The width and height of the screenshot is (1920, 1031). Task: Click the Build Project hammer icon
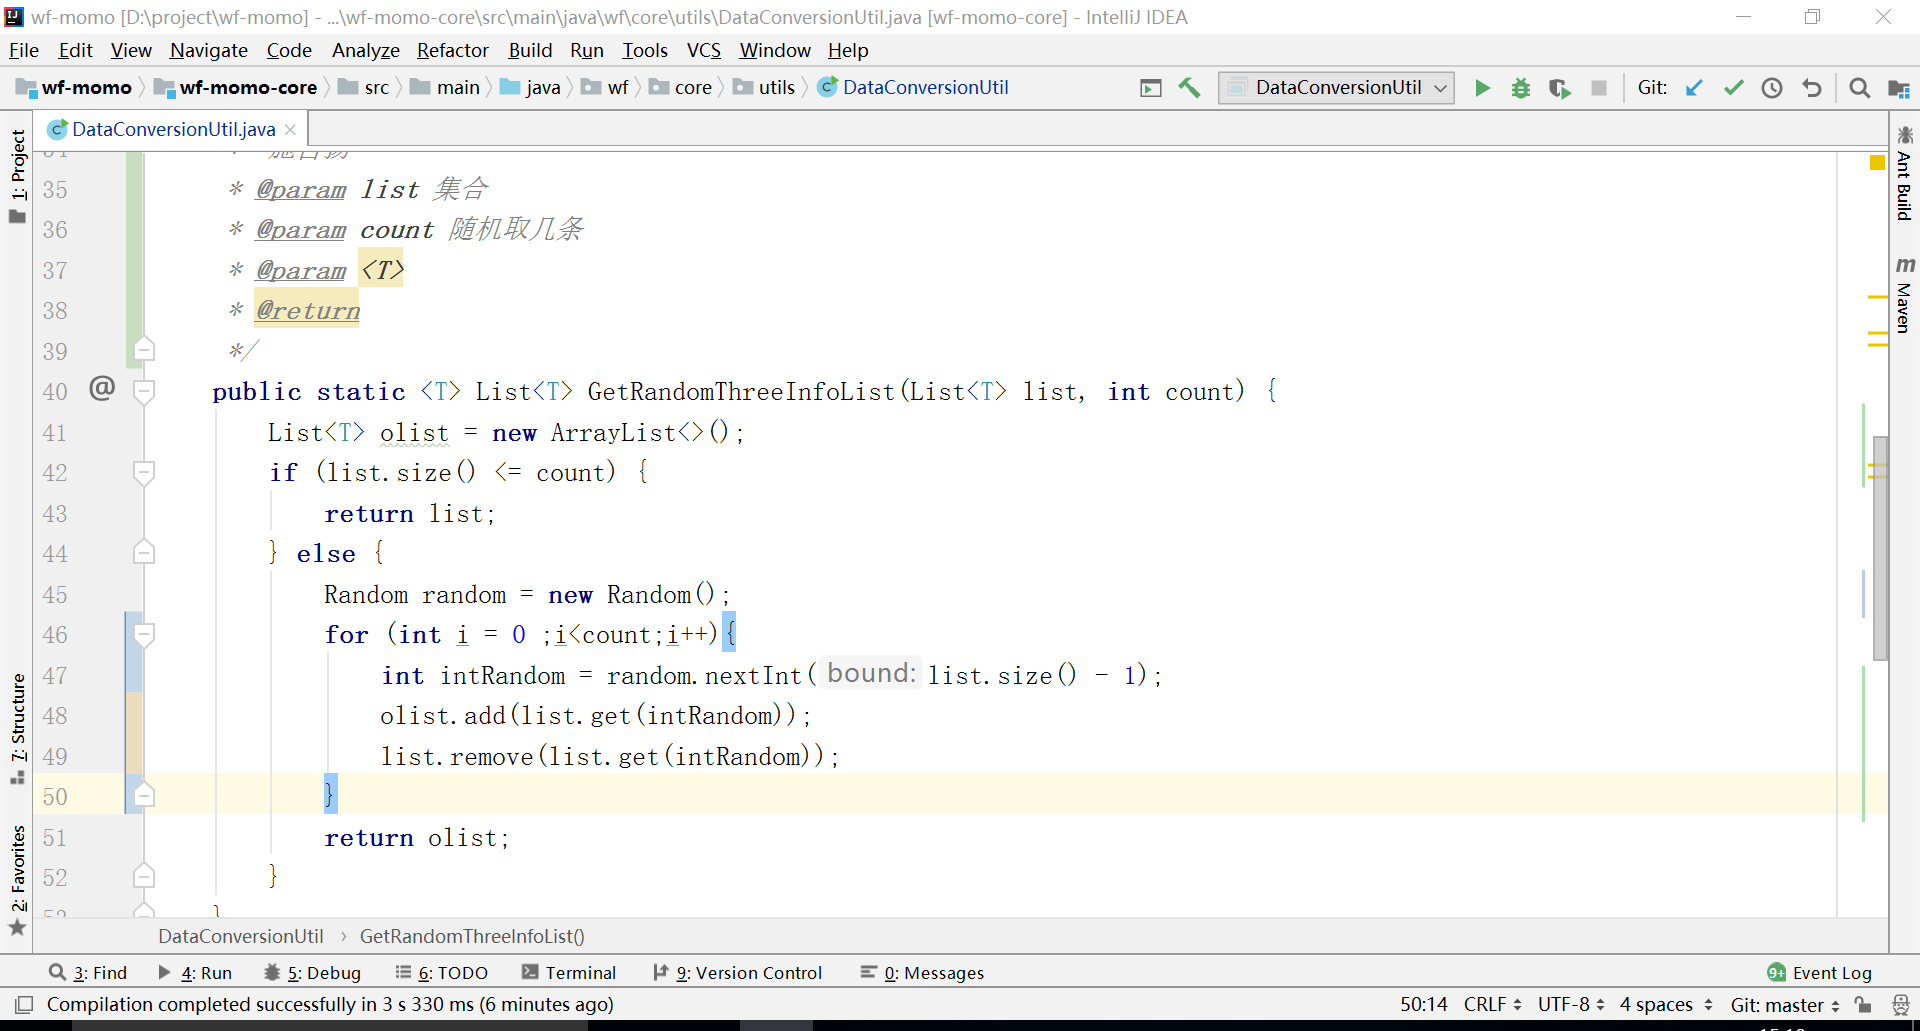[x=1189, y=88]
